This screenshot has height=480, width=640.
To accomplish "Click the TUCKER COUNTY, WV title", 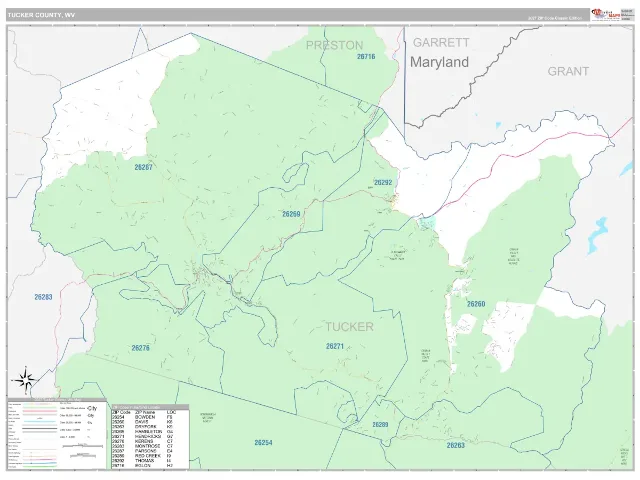I will click(41, 15).
